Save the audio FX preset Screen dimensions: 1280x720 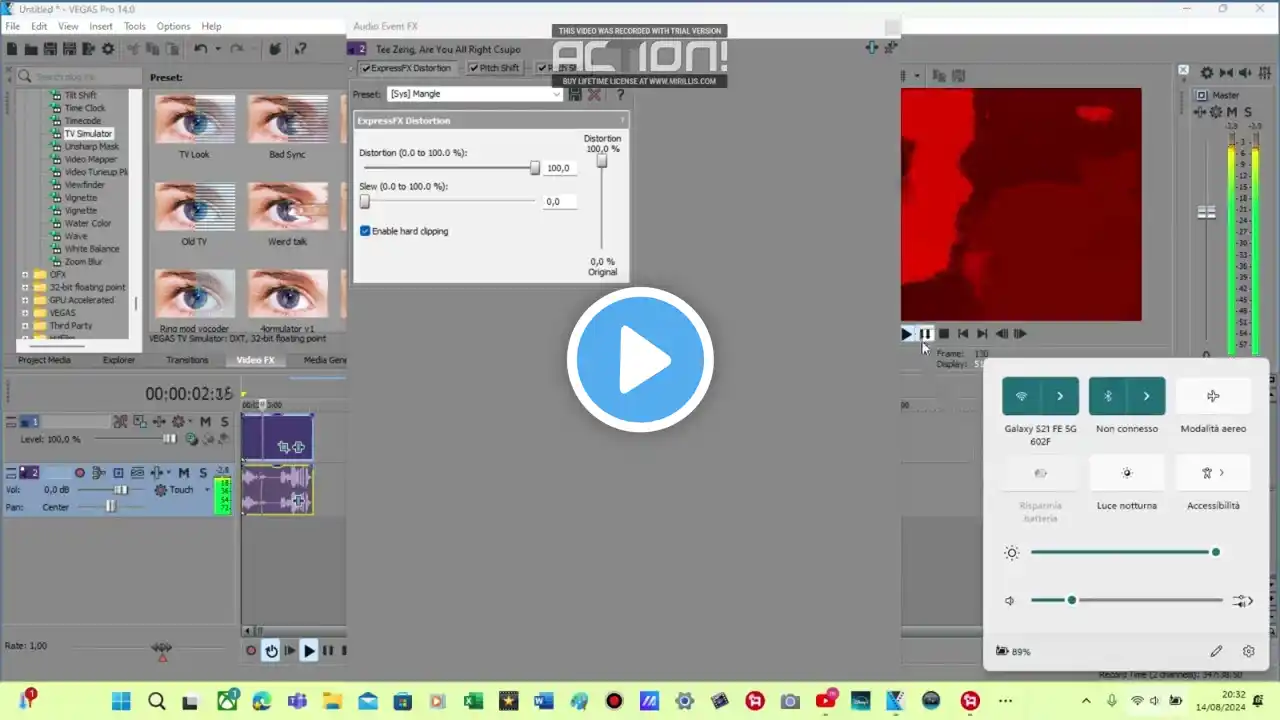coord(575,94)
